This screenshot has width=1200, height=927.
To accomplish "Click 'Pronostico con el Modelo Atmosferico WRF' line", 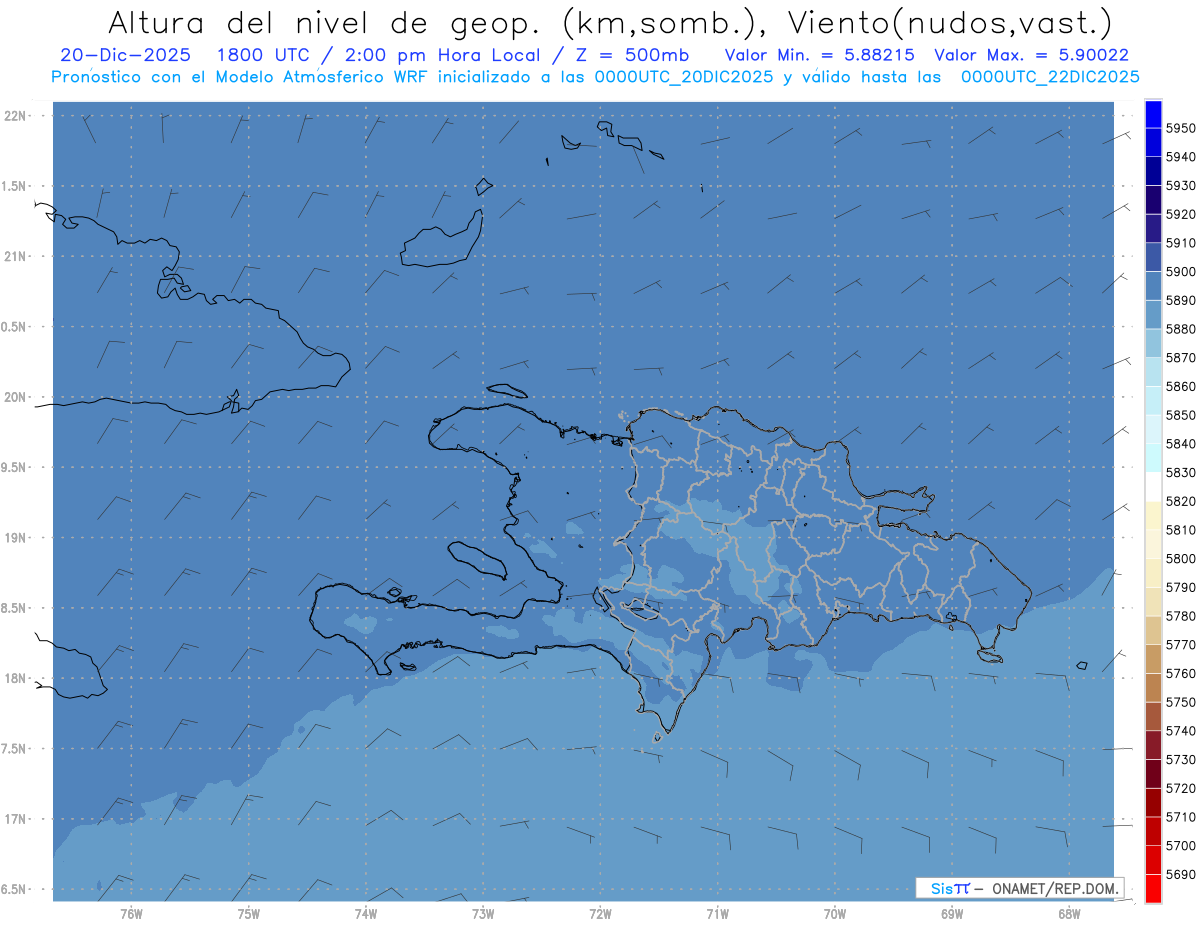I will [241, 77].
